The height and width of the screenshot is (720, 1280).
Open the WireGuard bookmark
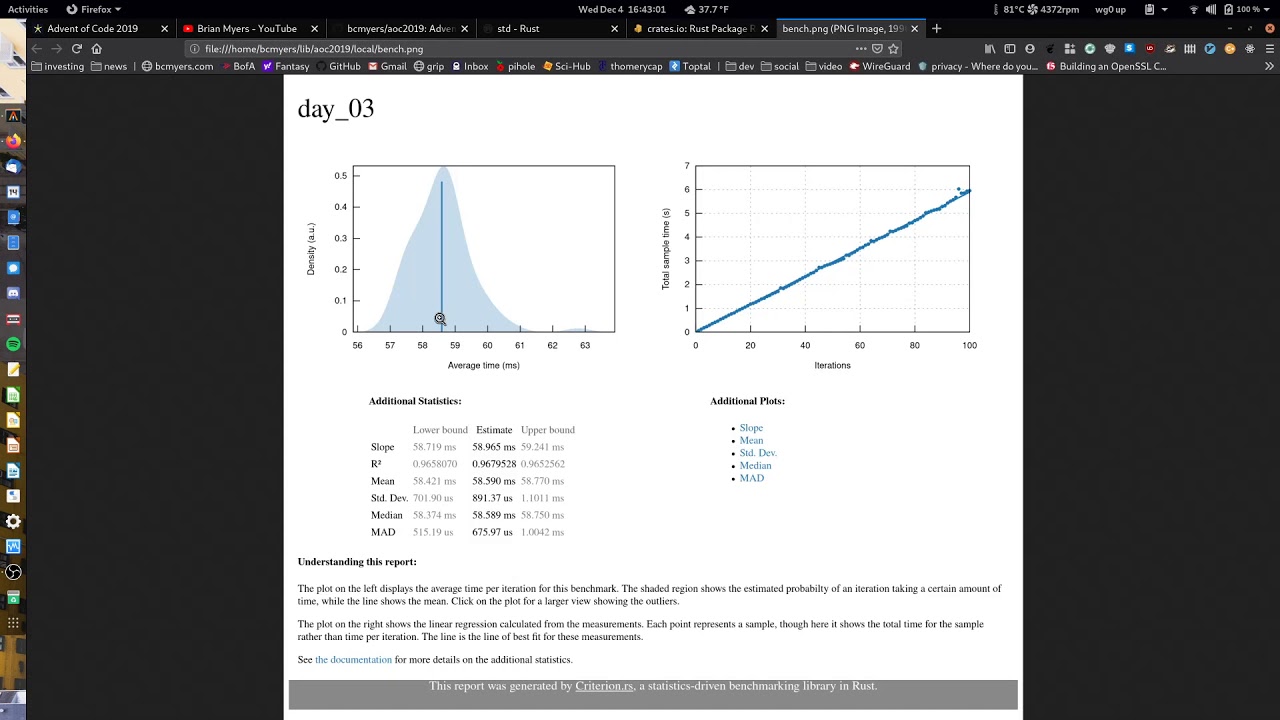(x=879, y=66)
